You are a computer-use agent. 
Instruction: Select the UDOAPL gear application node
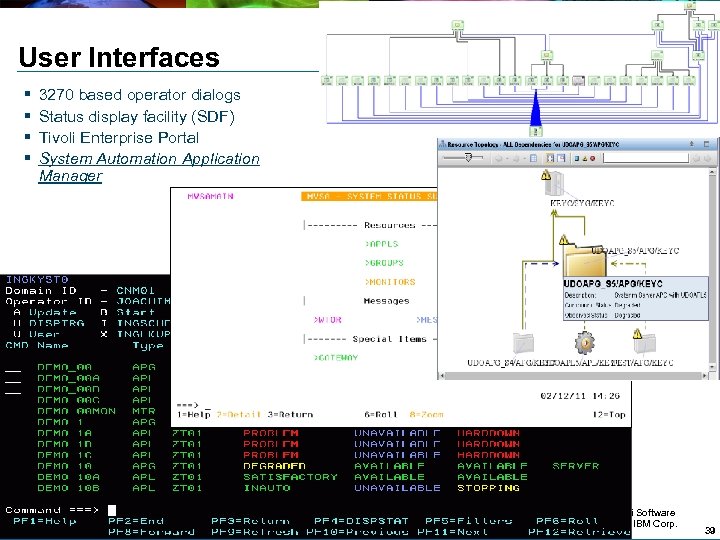pyautogui.click(x=585, y=343)
